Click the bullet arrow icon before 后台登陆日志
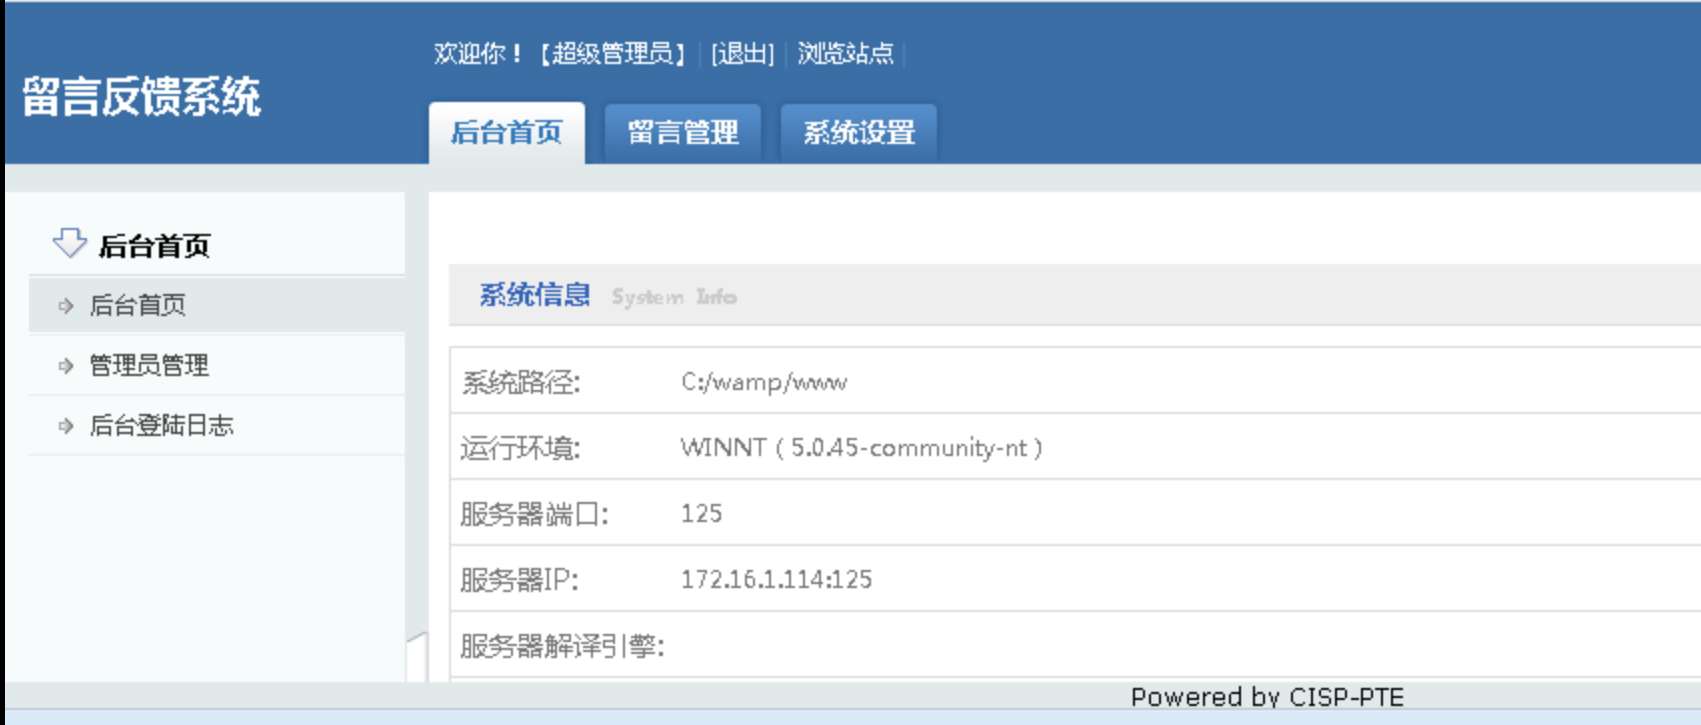The width and height of the screenshot is (1701, 725). (66, 426)
